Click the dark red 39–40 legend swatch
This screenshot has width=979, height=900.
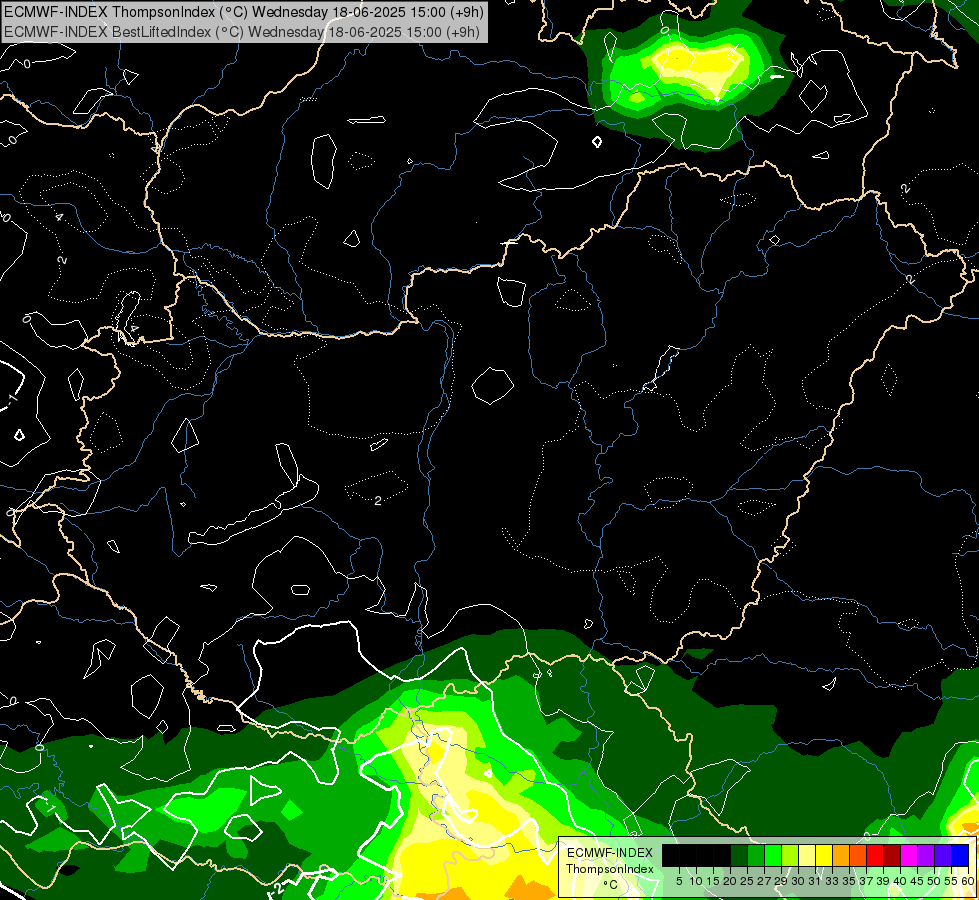(x=892, y=855)
